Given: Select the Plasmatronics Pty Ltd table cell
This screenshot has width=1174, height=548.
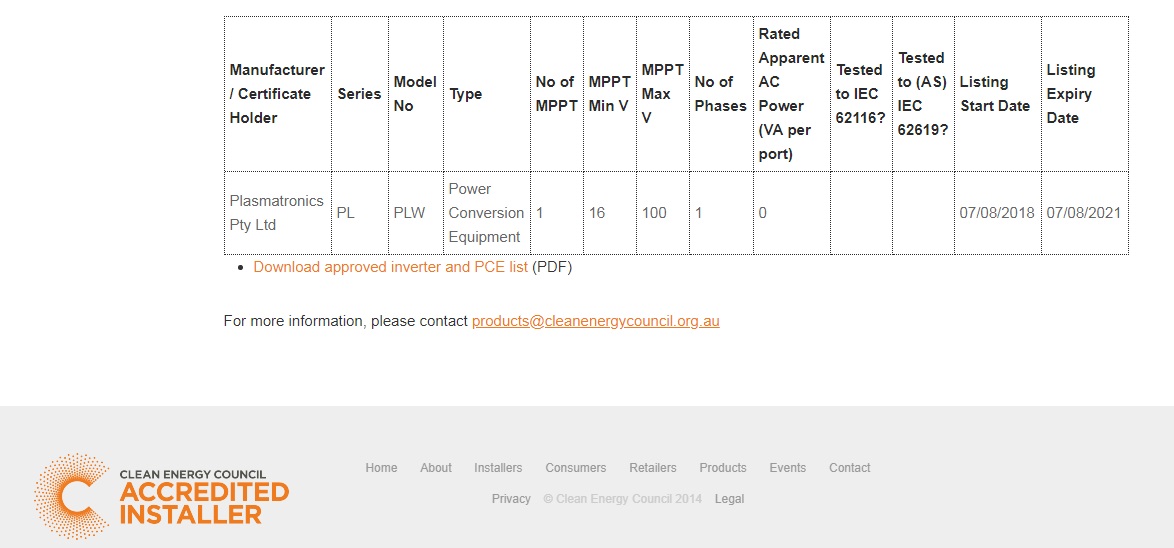Looking at the screenshot, I should 278,213.
